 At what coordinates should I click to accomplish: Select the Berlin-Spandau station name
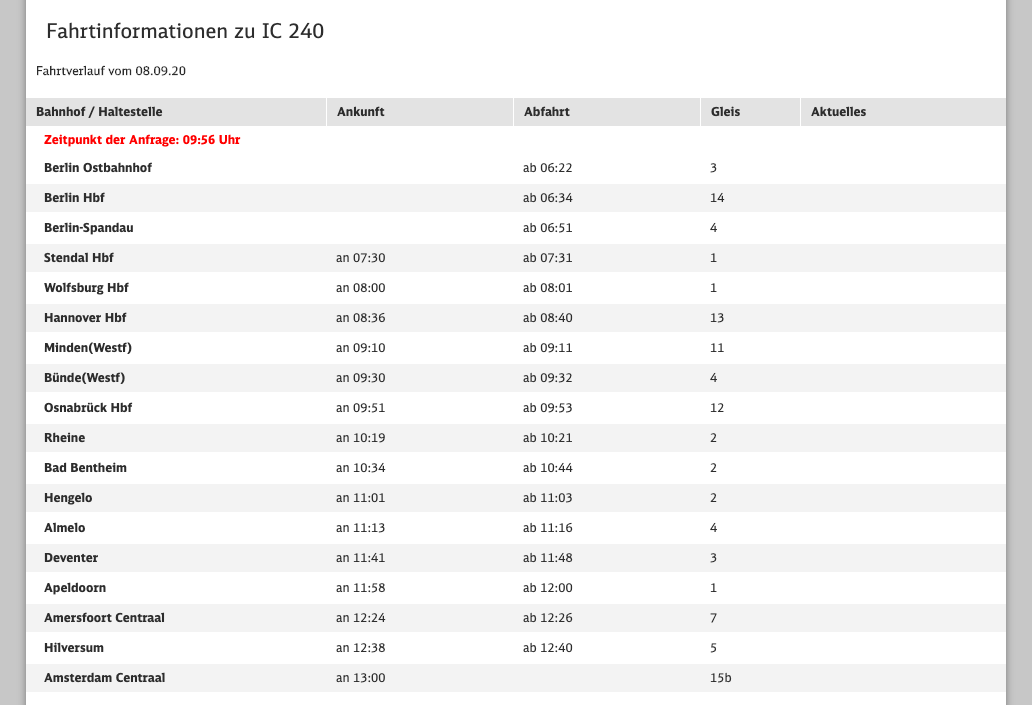click(x=88, y=228)
